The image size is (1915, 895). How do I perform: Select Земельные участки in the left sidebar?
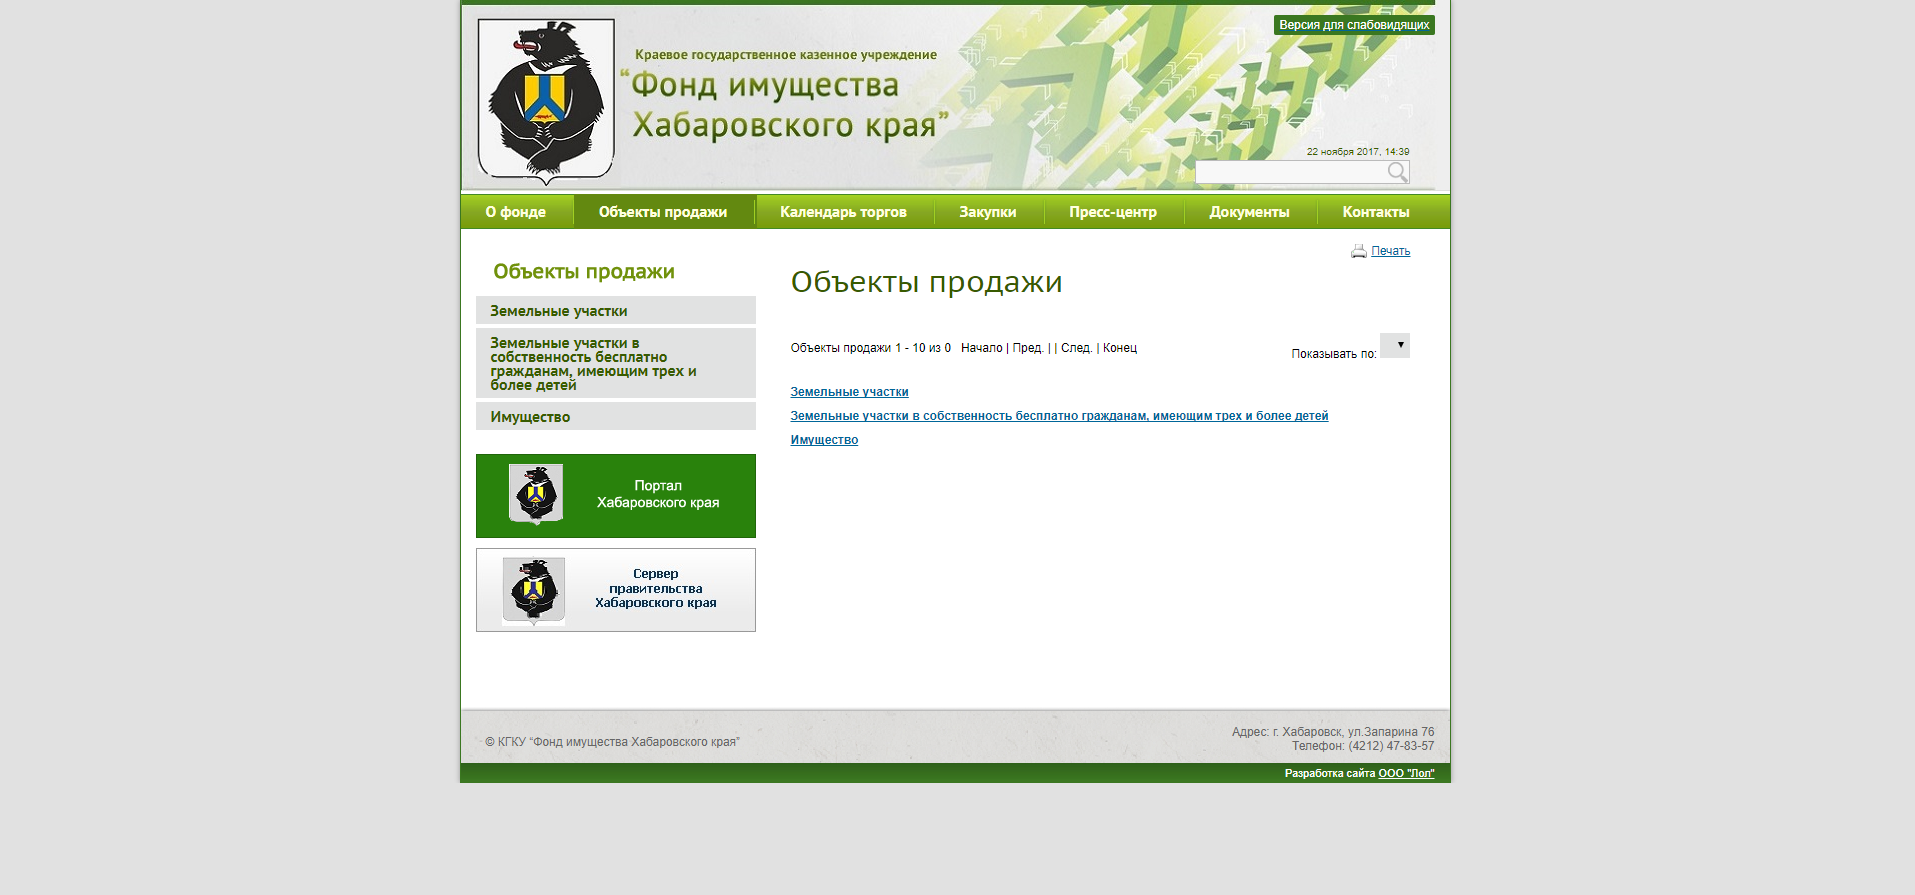(x=559, y=311)
